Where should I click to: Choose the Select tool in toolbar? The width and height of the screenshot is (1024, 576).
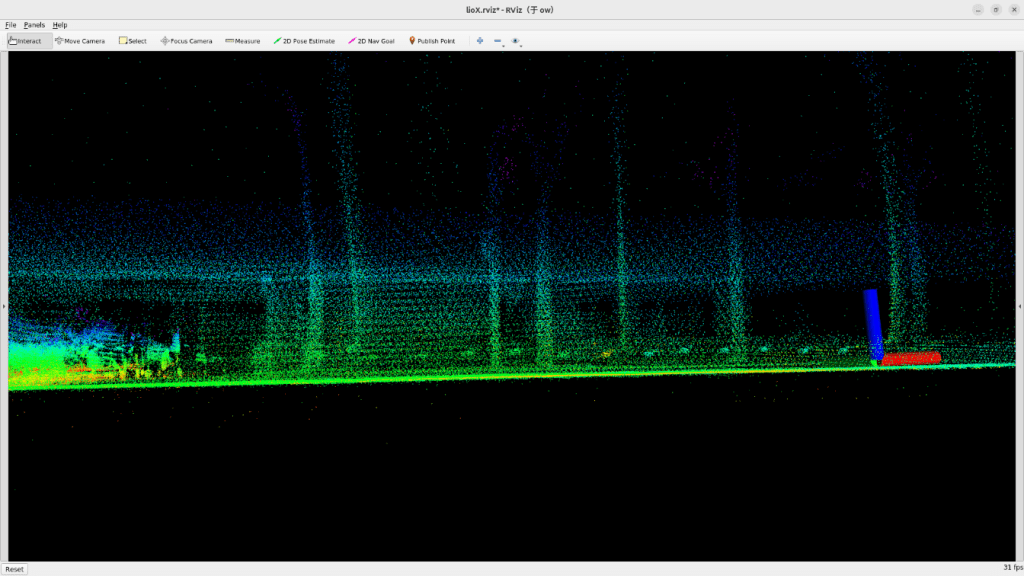[x=133, y=41]
